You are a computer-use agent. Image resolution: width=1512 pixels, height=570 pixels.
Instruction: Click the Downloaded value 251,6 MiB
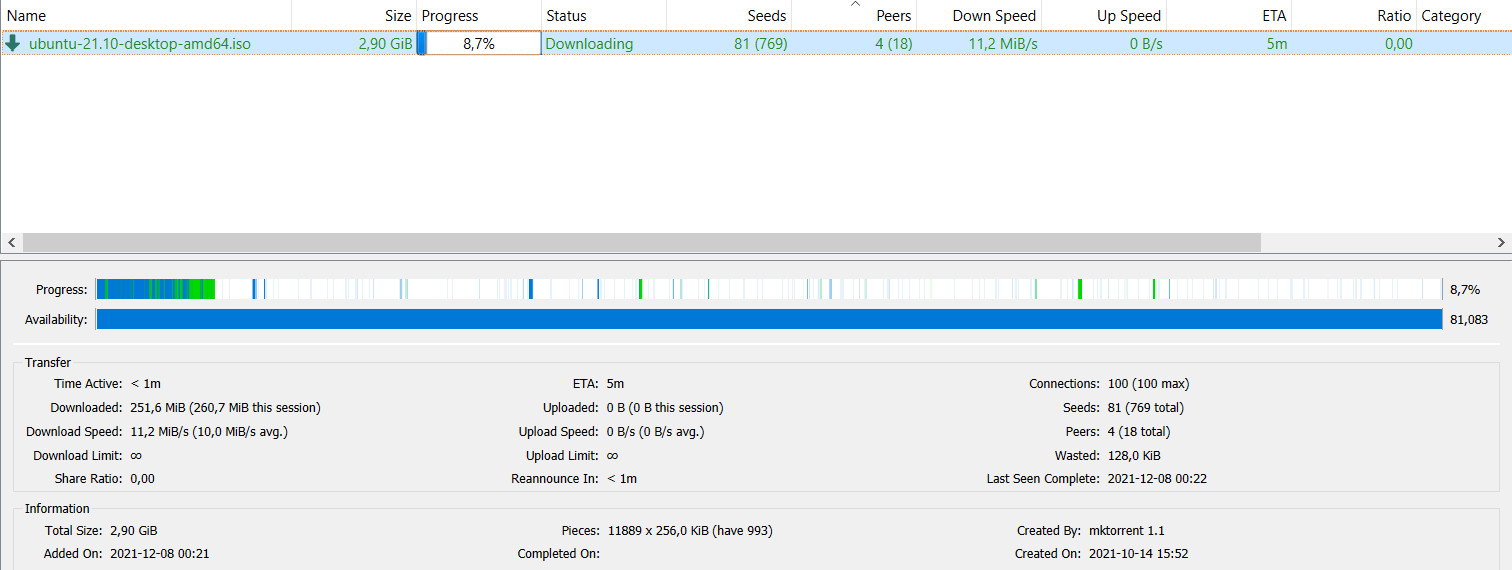[x=225, y=408]
